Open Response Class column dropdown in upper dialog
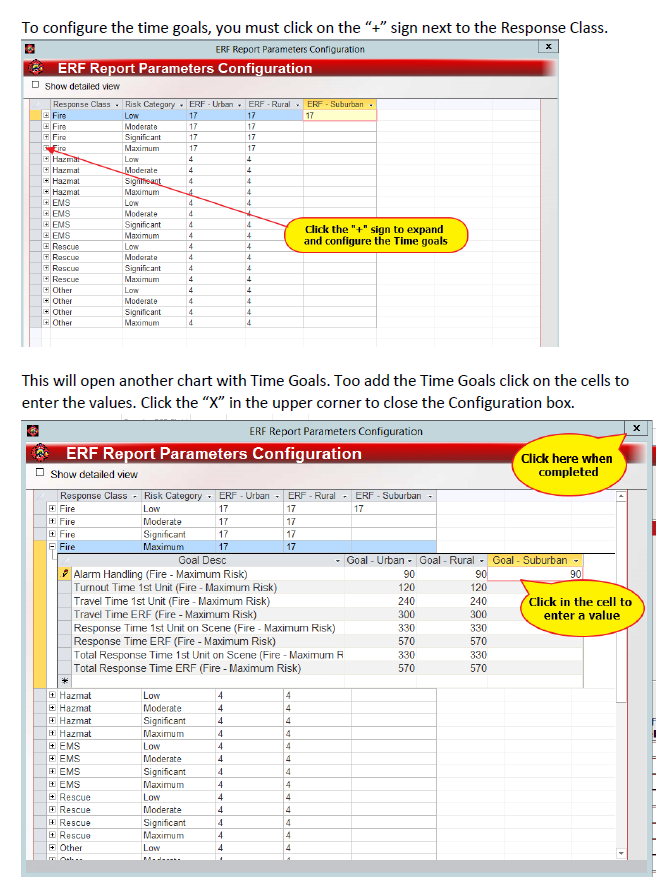The height and width of the screenshot is (886, 671). (117, 105)
